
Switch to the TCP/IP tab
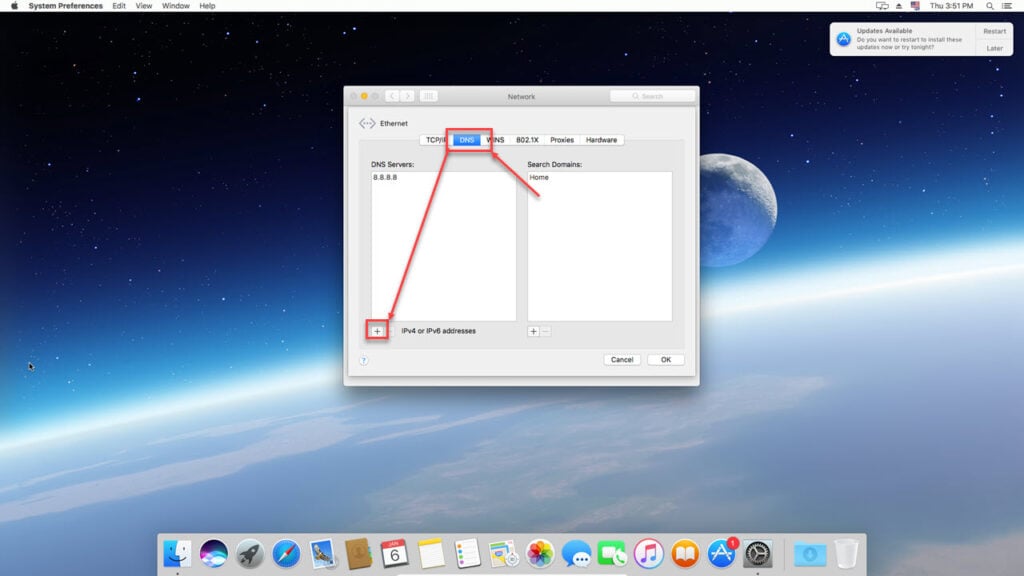(x=436, y=140)
